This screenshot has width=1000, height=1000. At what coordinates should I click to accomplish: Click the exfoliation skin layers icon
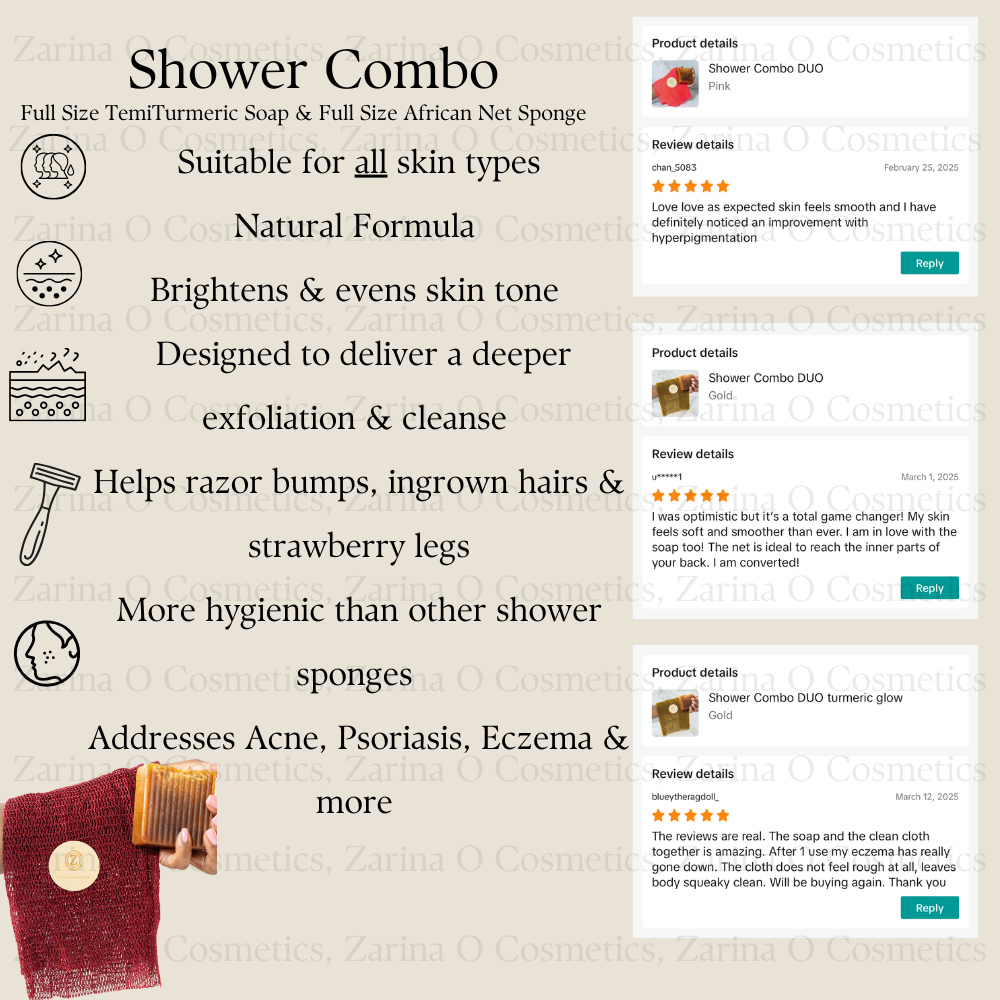pyautogui.click(x=47, y=385)
